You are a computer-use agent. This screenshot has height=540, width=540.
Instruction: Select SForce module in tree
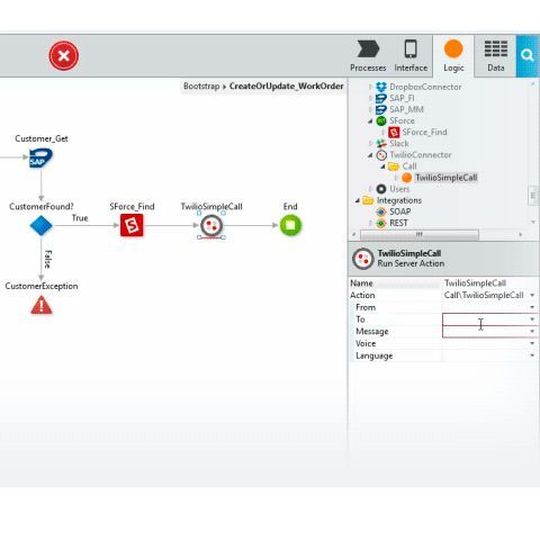[402, 121]
